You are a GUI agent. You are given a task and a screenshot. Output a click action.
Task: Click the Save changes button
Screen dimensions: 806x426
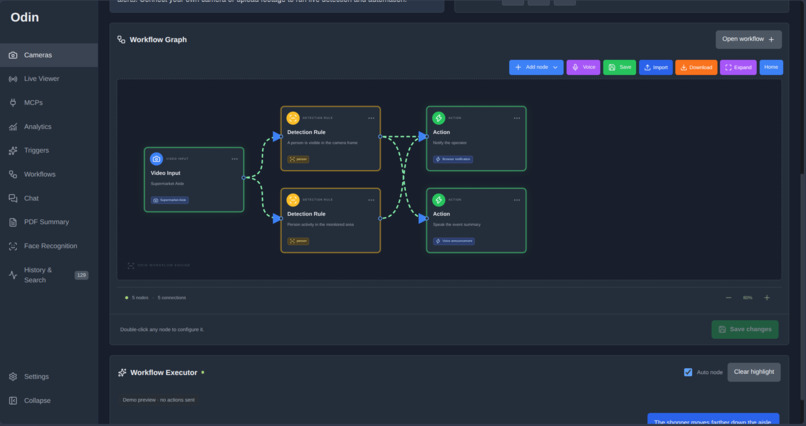745,329
